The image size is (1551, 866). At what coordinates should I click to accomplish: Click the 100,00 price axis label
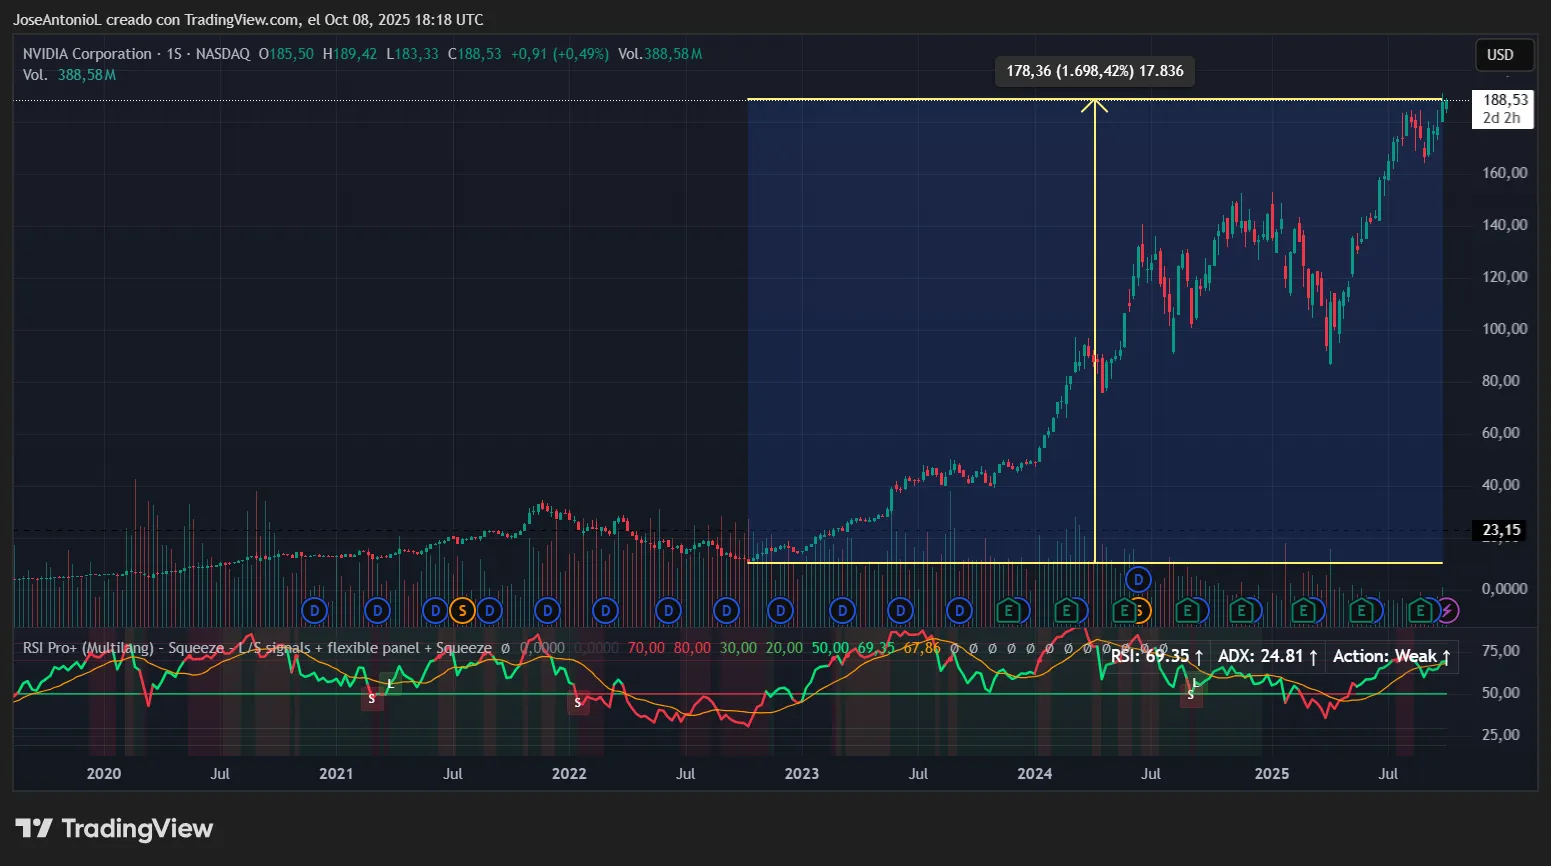(x=1504, y=329)
